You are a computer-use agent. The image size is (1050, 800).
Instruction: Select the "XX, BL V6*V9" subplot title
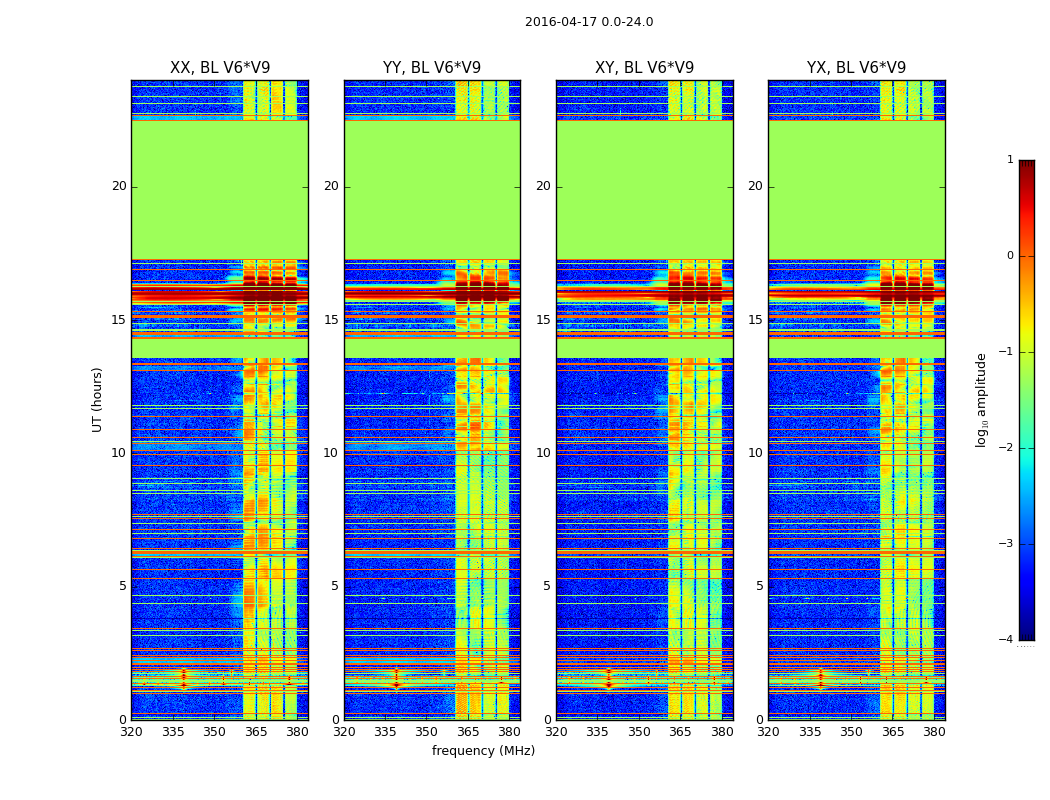point(220,68)
